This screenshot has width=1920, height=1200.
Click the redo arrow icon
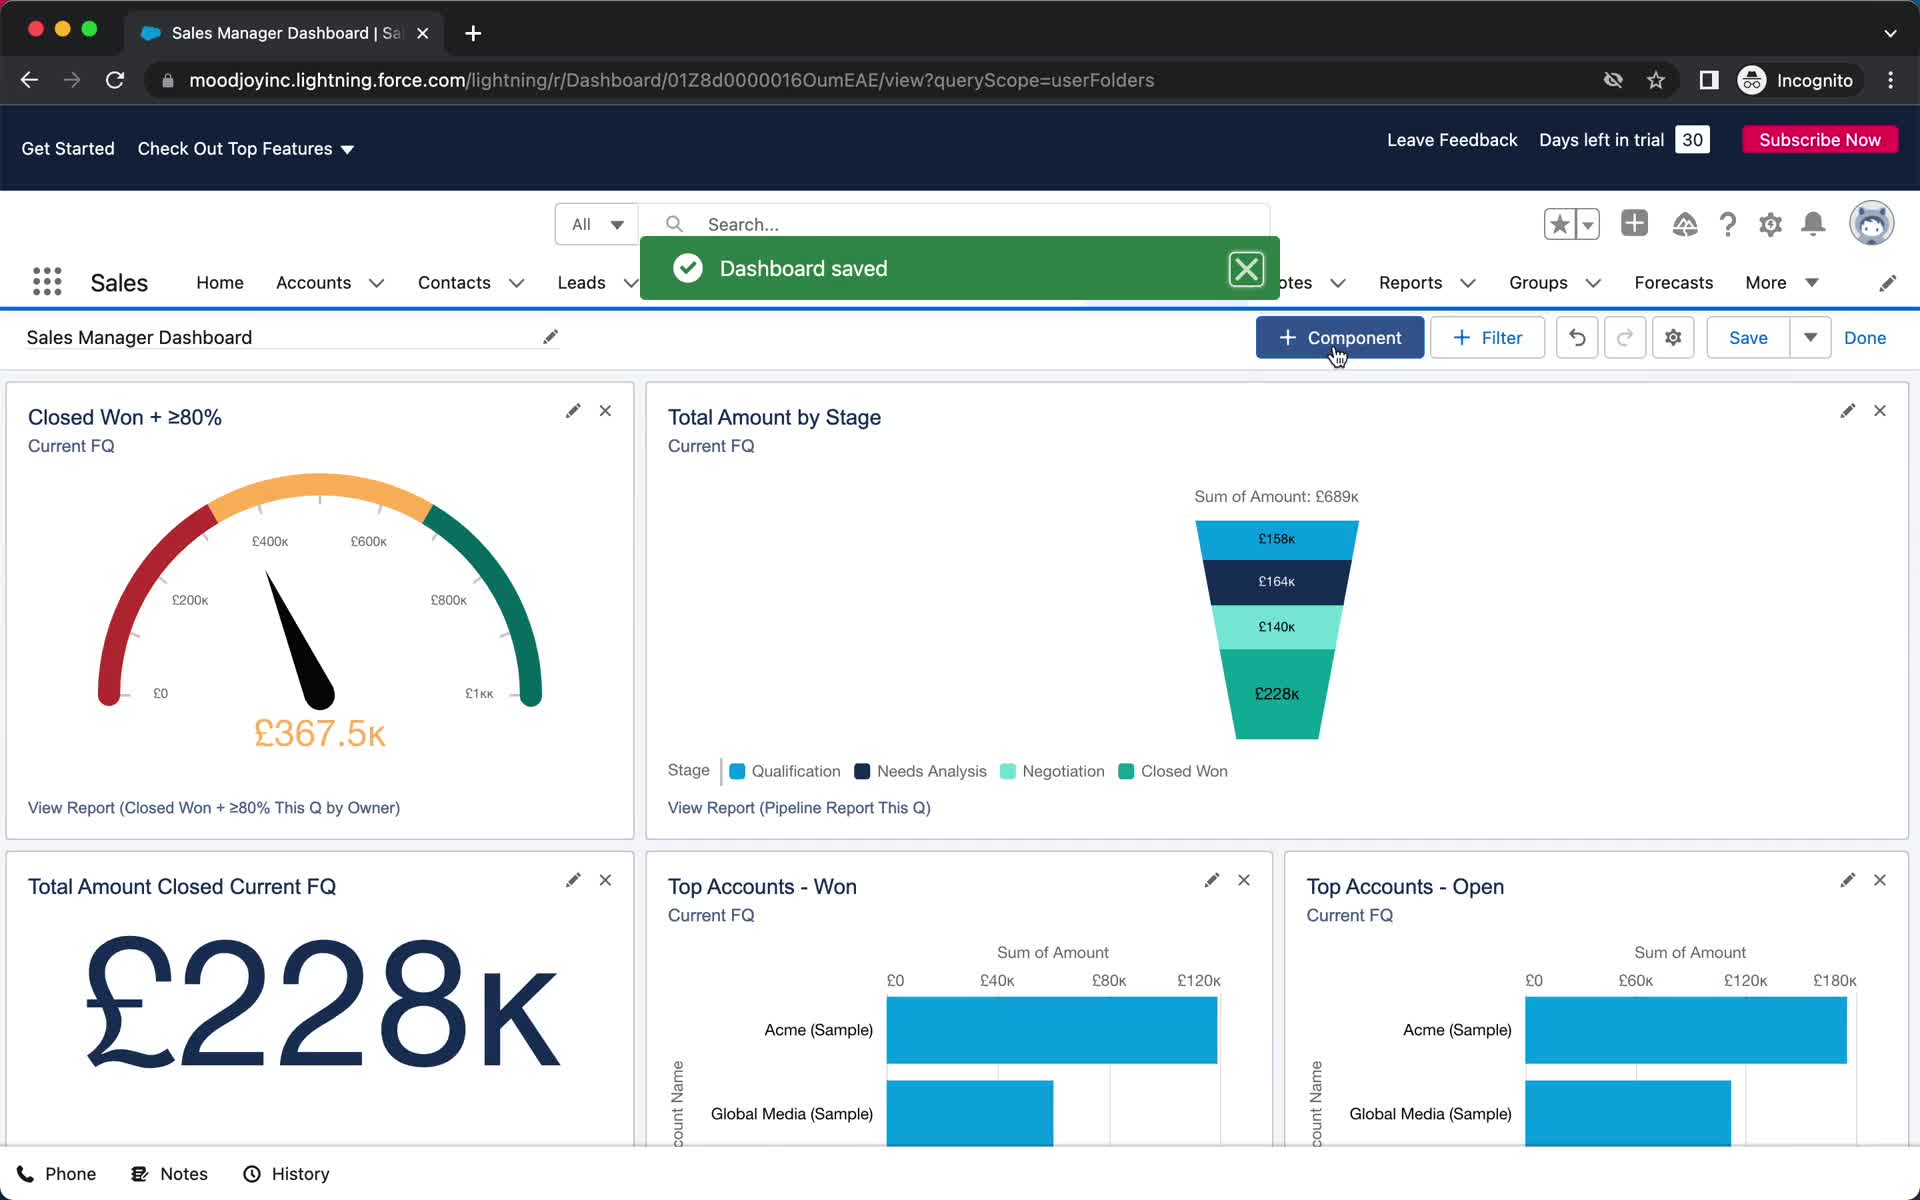coord(1624,337)
